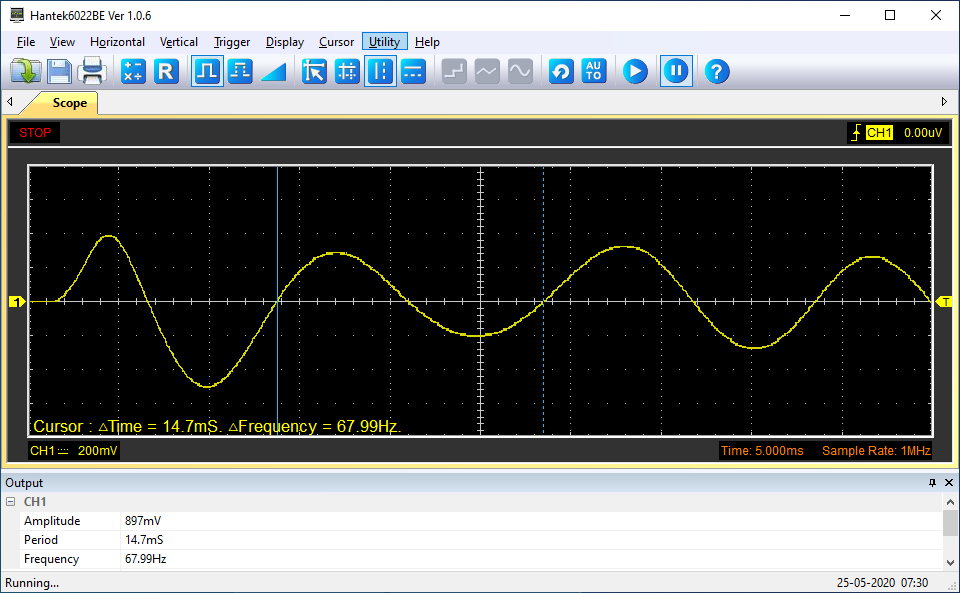The height and width of the screenshot is (593, 960).
Task: Click the CH1 200mV channel label
Action: point(73,451)
